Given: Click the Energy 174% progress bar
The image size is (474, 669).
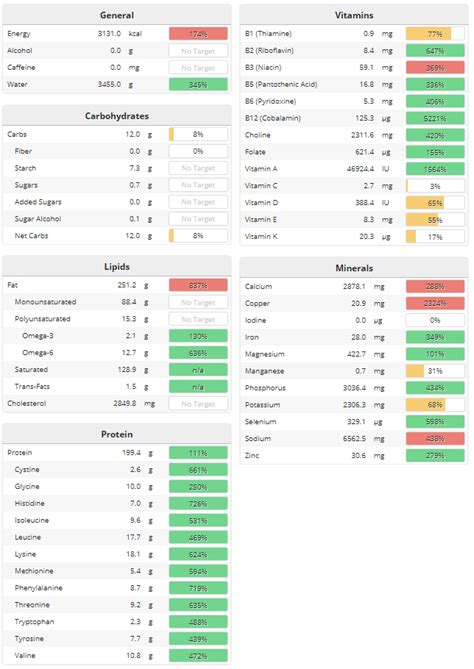Looking at the screenshot, I should coord(198,34).
